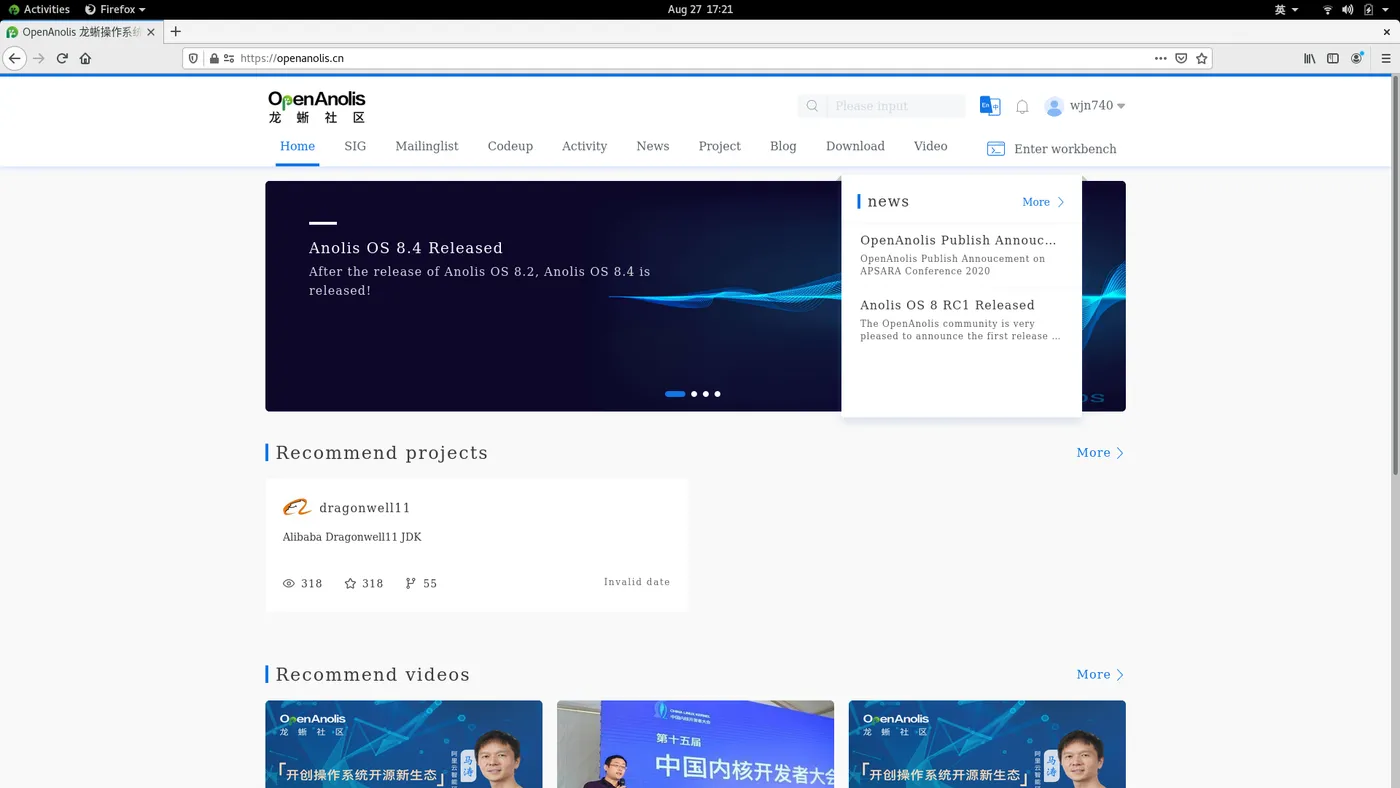Click the dragonwell11 project logo

pos(297,508)
